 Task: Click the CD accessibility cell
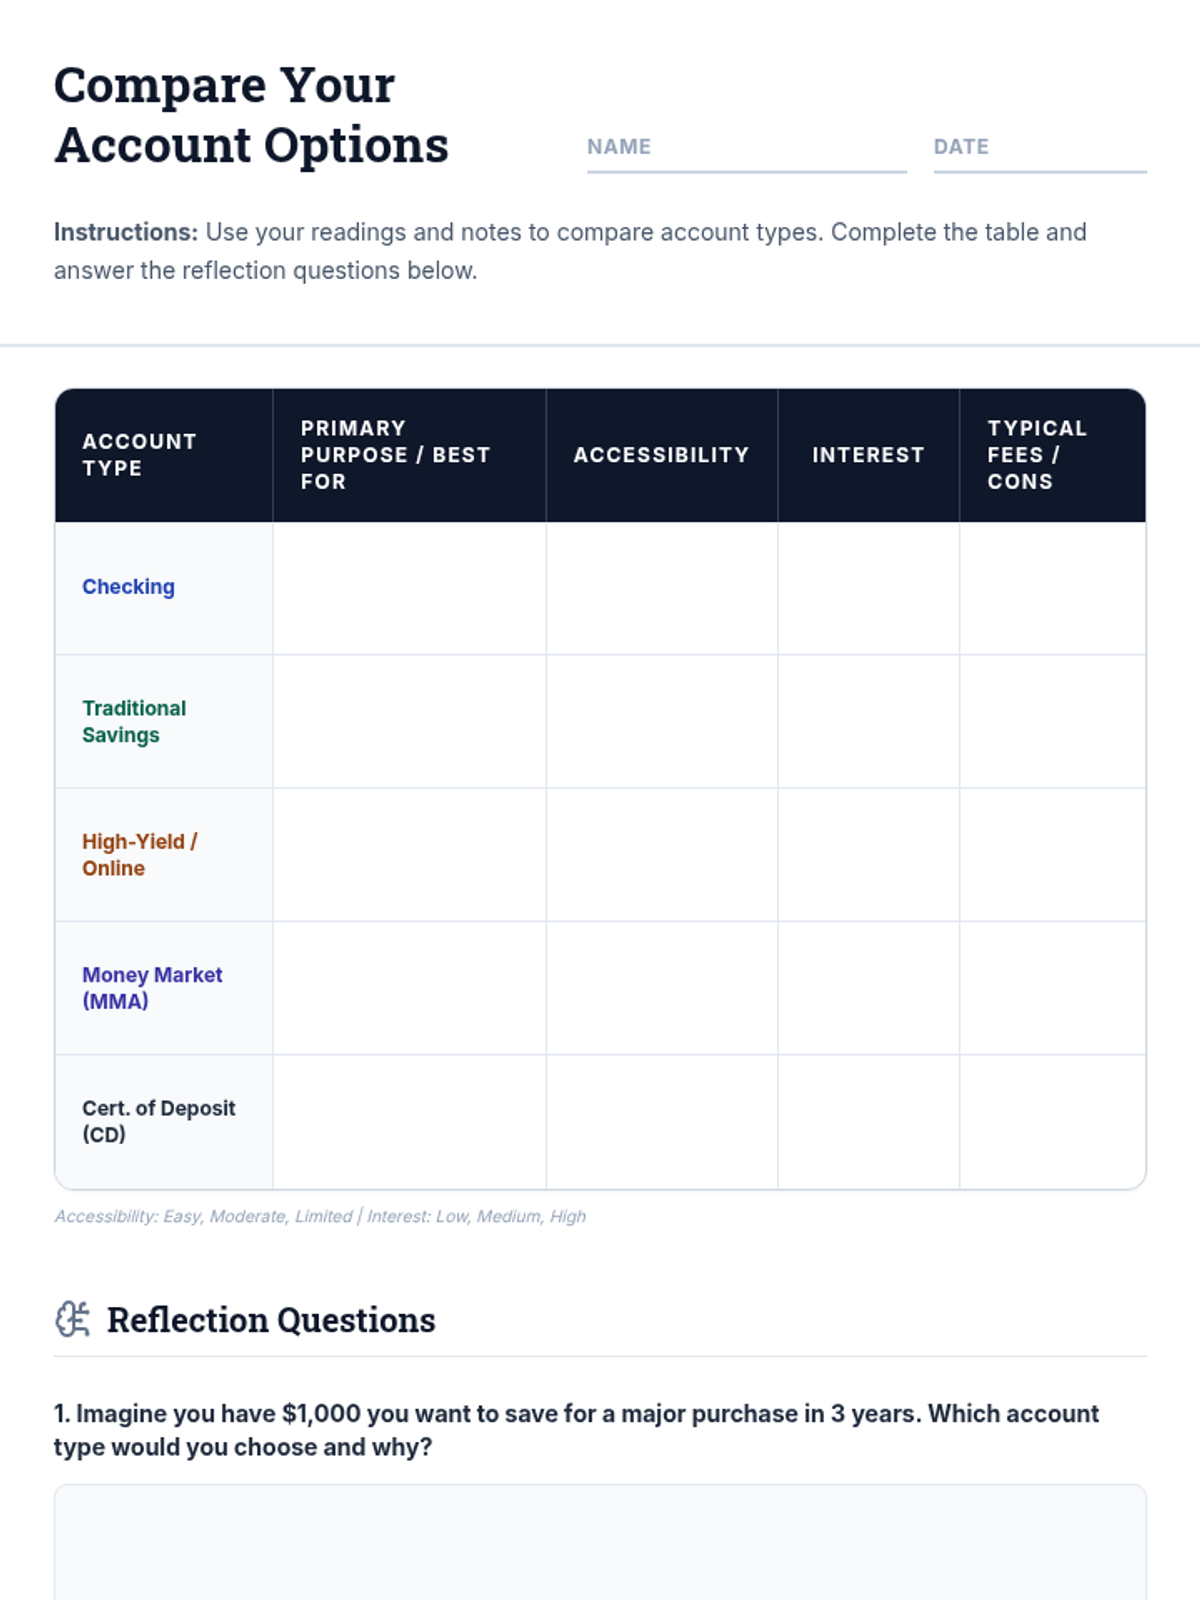[661, 1122]
